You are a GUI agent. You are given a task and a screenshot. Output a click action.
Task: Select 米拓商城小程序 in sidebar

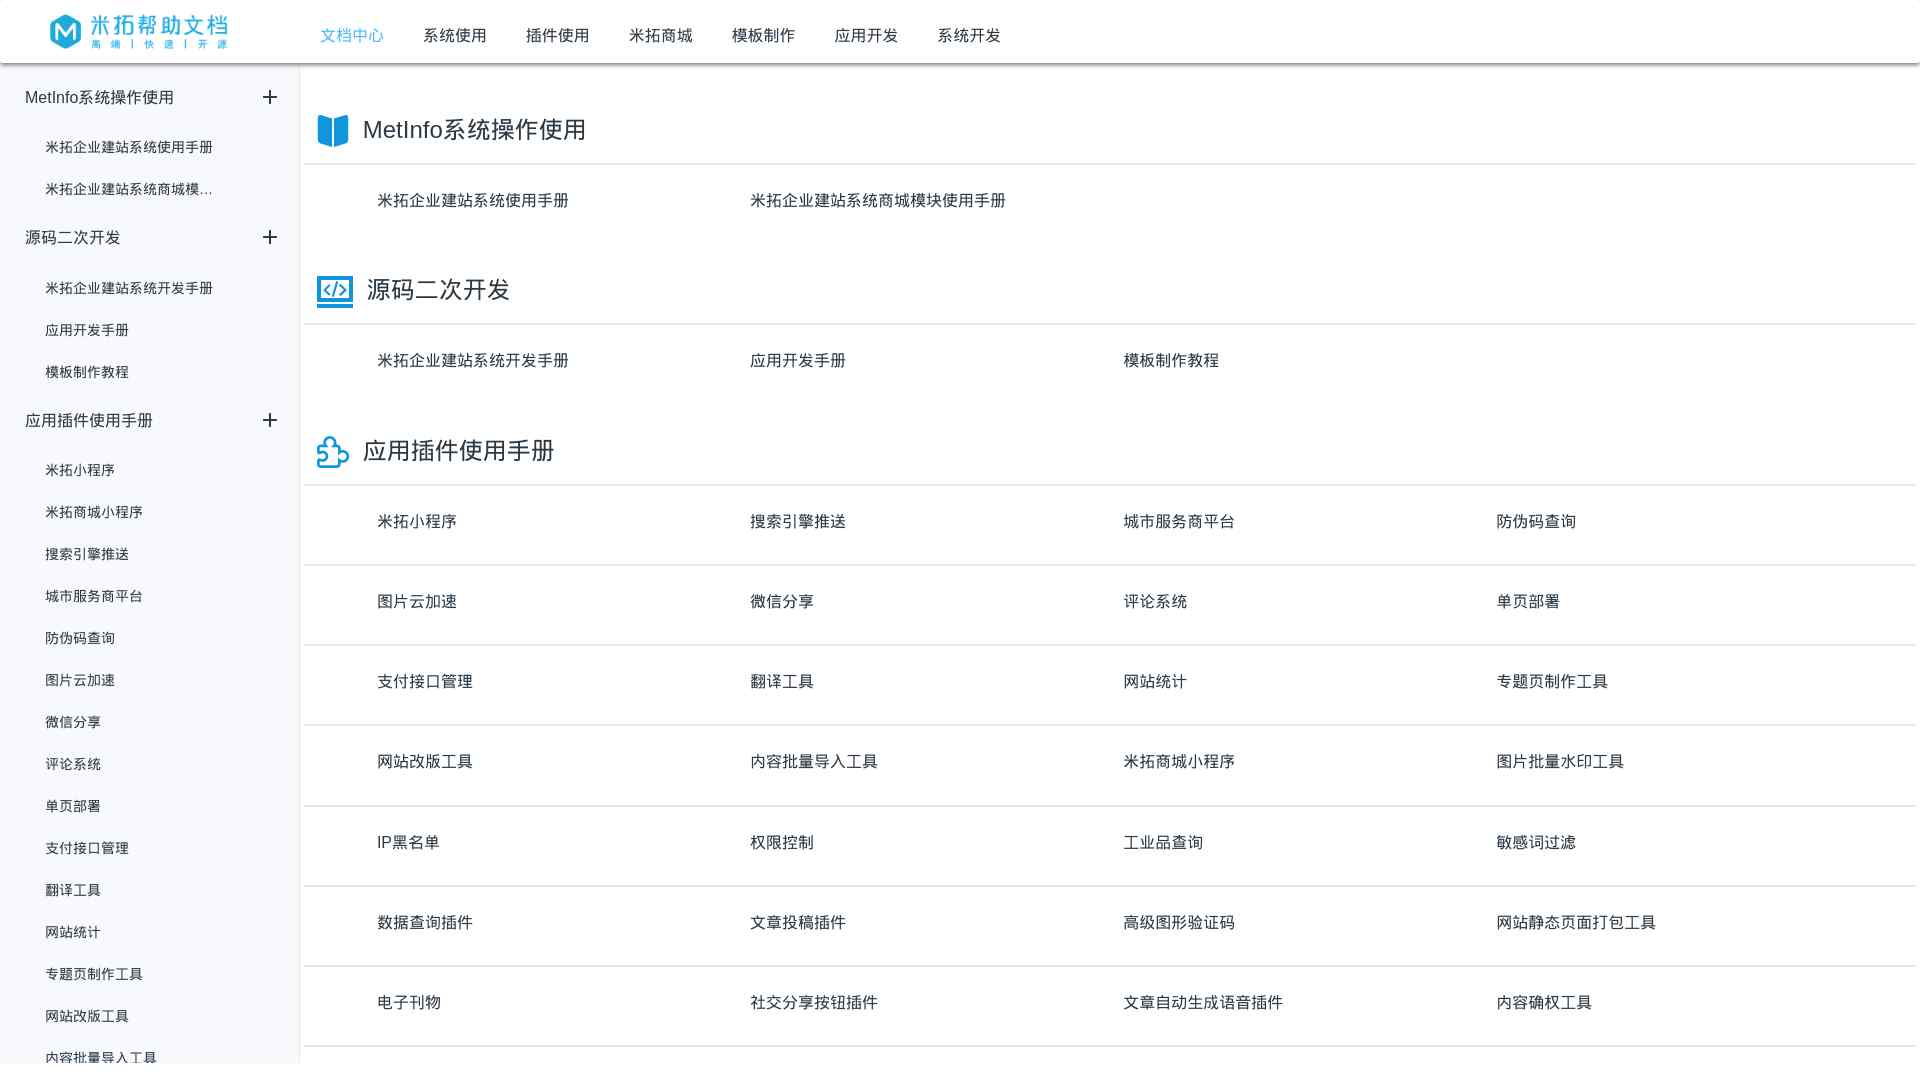(94, 512)
